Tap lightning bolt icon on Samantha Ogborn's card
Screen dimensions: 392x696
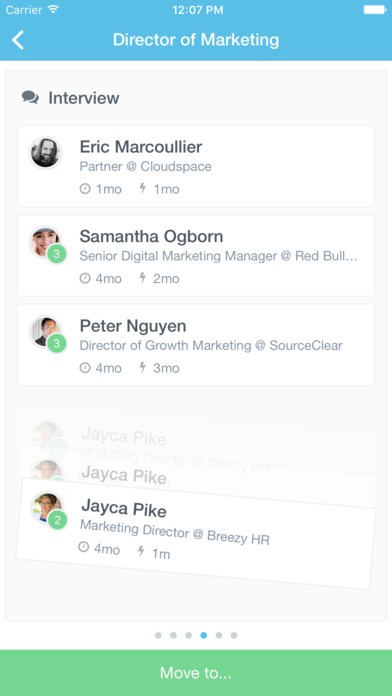coord(143,278)
